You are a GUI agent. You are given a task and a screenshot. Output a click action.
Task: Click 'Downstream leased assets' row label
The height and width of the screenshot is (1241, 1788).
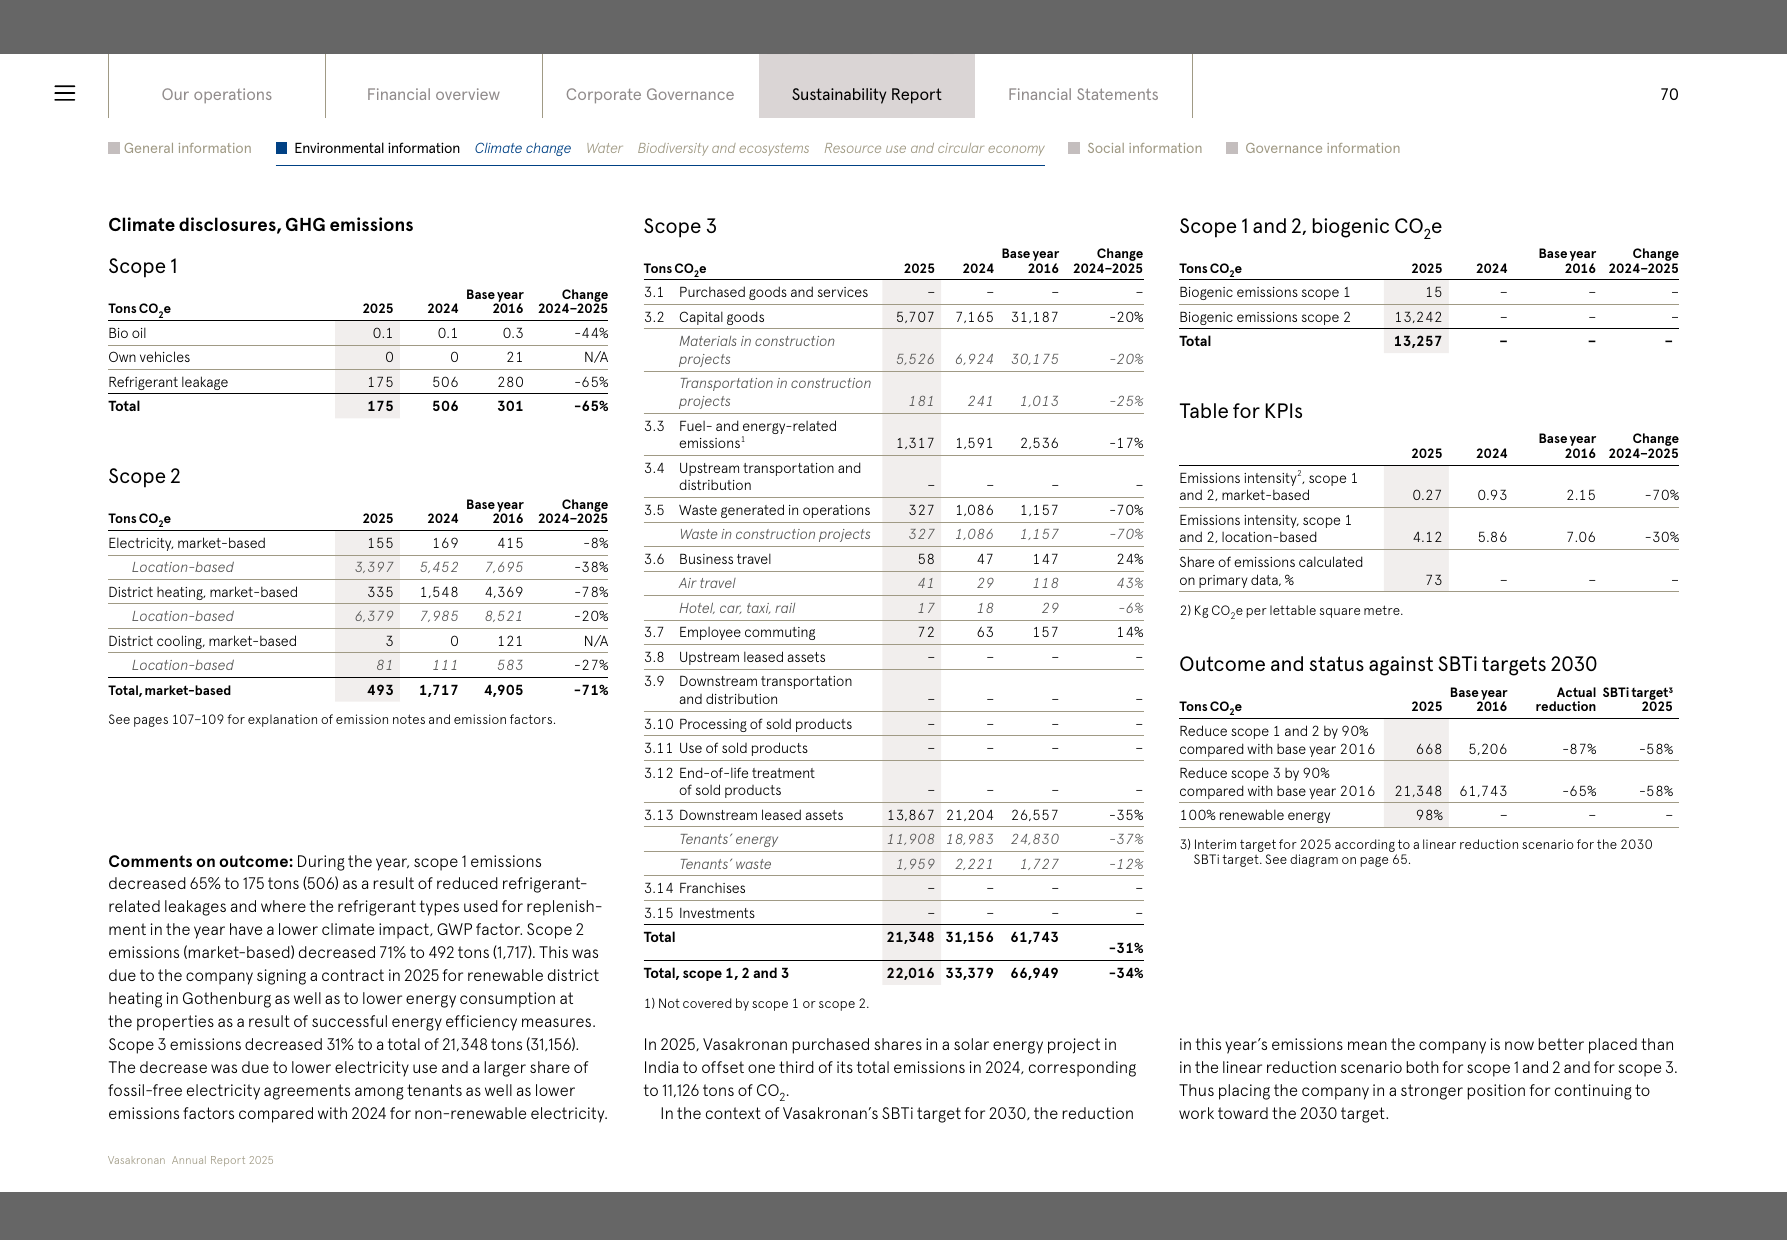tap(761, 815)
